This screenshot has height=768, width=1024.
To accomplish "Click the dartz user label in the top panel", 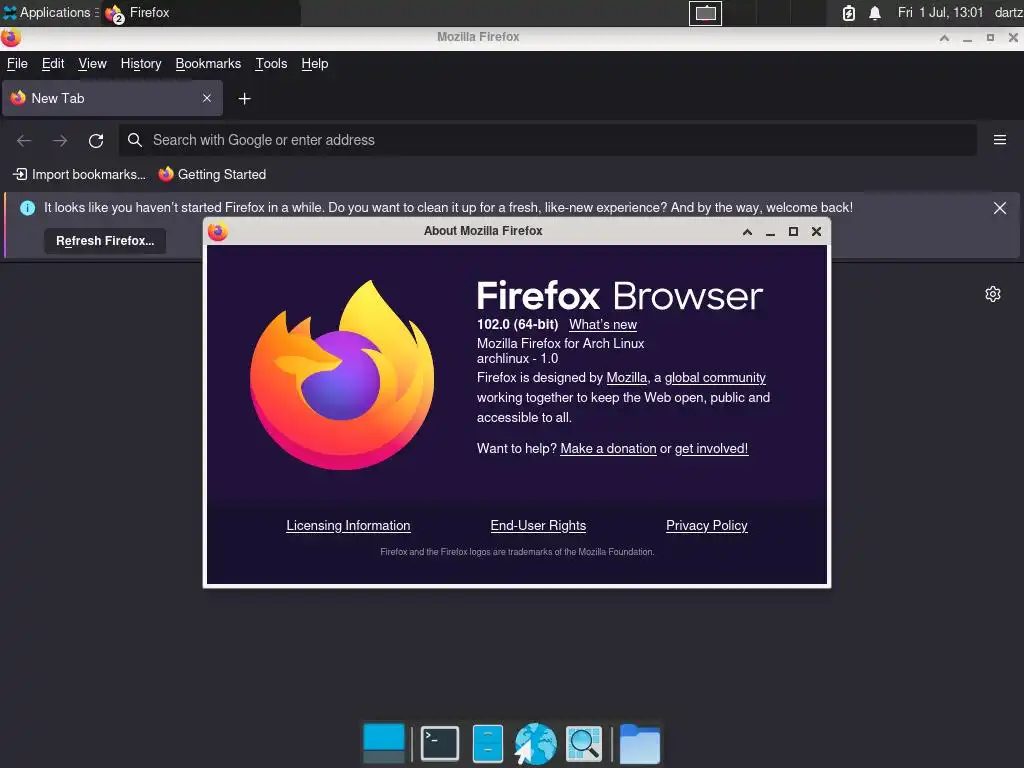I will coord(1008,12).
